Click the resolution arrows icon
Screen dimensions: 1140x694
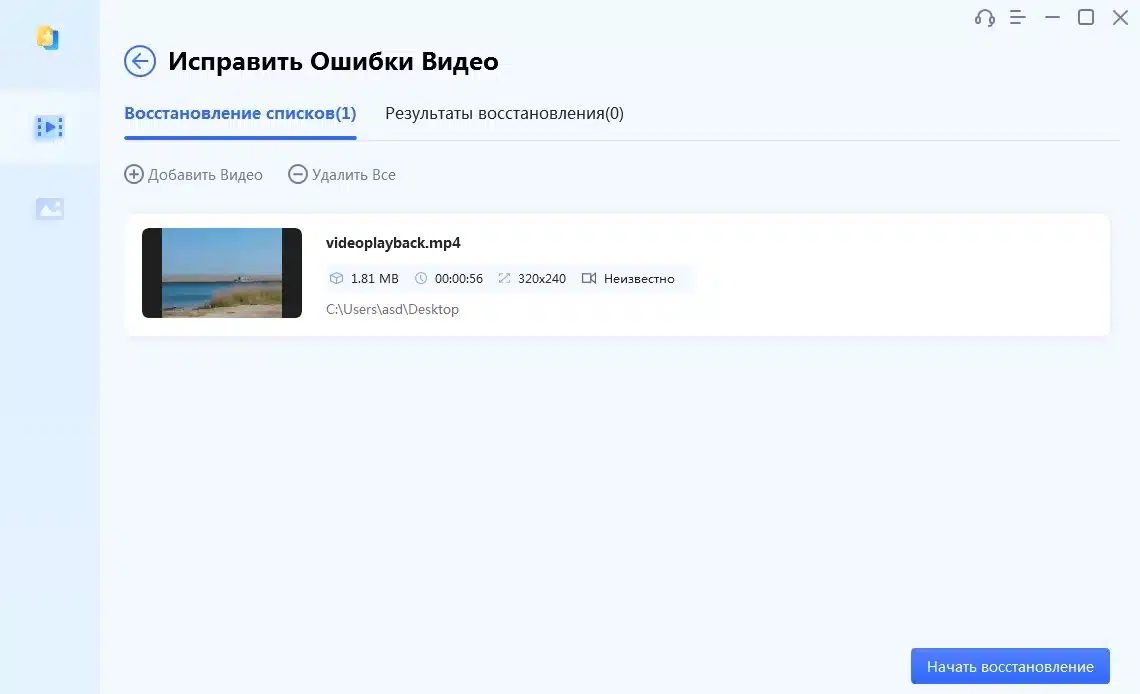[x=503, y=279]
